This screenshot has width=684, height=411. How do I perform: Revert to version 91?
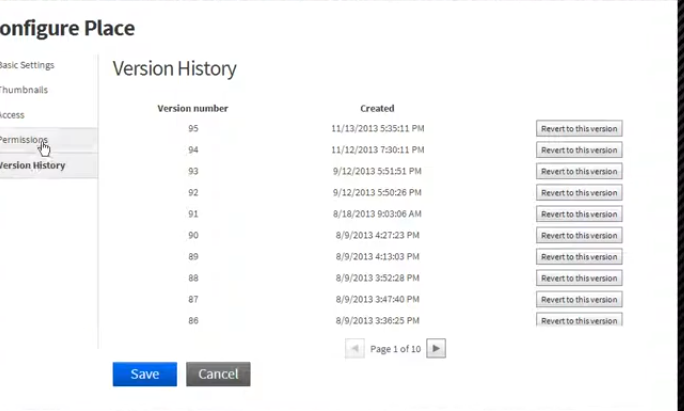point(579,214)
